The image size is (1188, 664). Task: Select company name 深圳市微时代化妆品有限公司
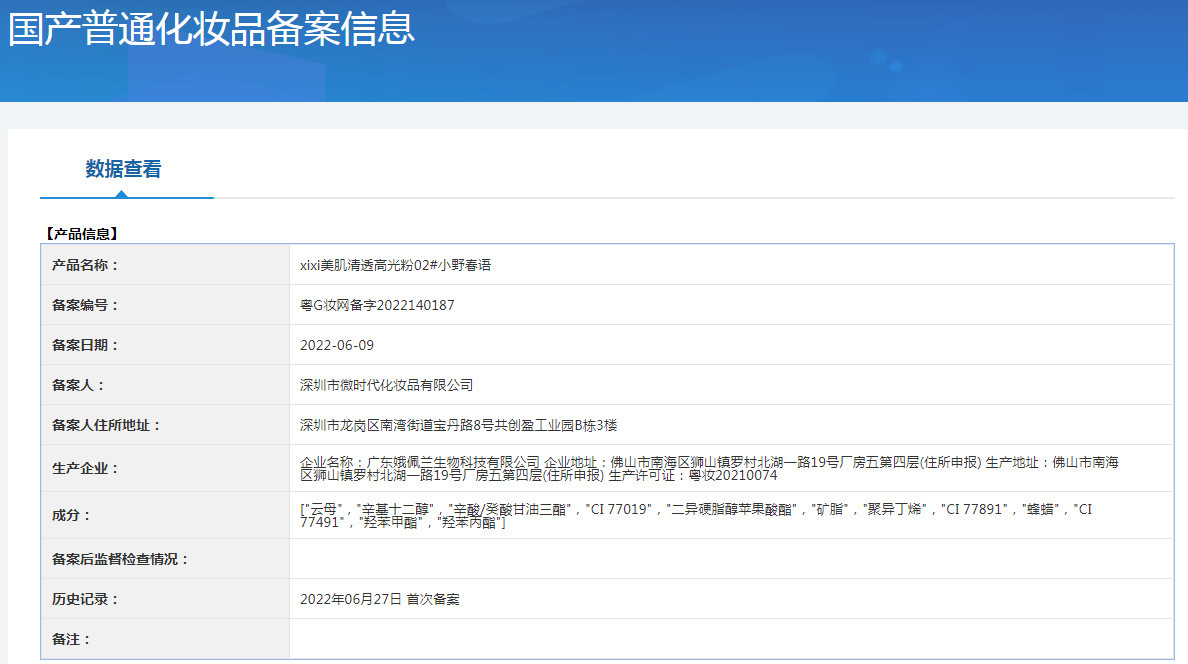point(386,385)
